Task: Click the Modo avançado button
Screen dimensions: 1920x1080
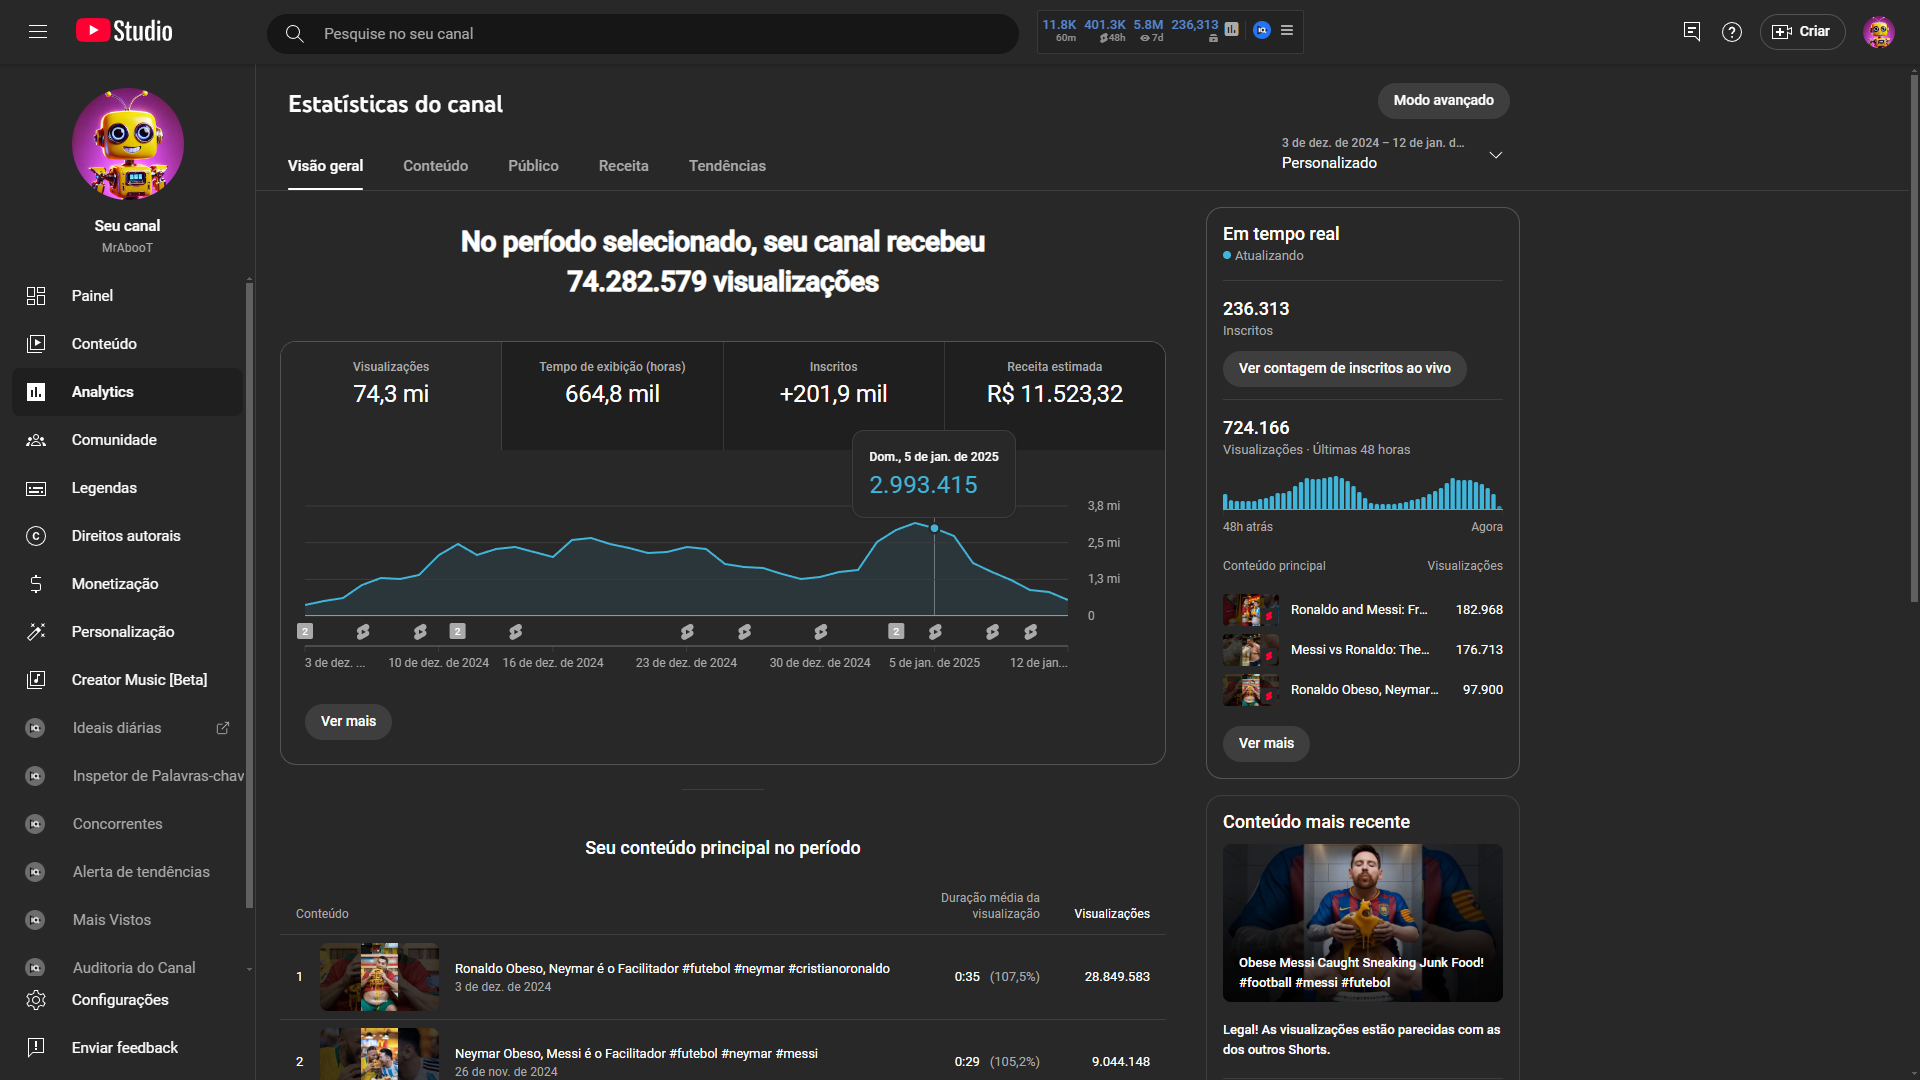Action: (1443, 100)
